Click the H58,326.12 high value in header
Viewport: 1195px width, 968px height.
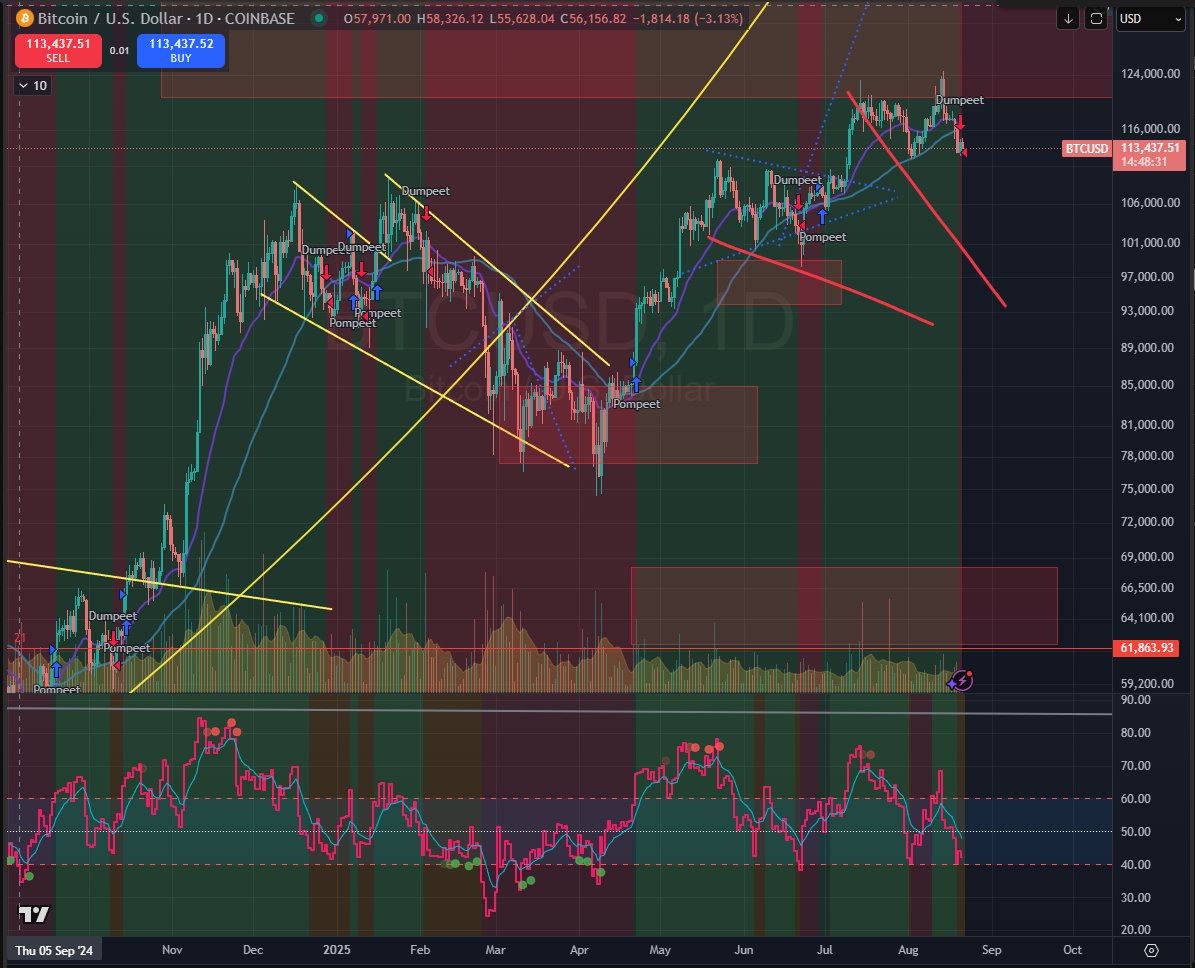click(450, 18)
